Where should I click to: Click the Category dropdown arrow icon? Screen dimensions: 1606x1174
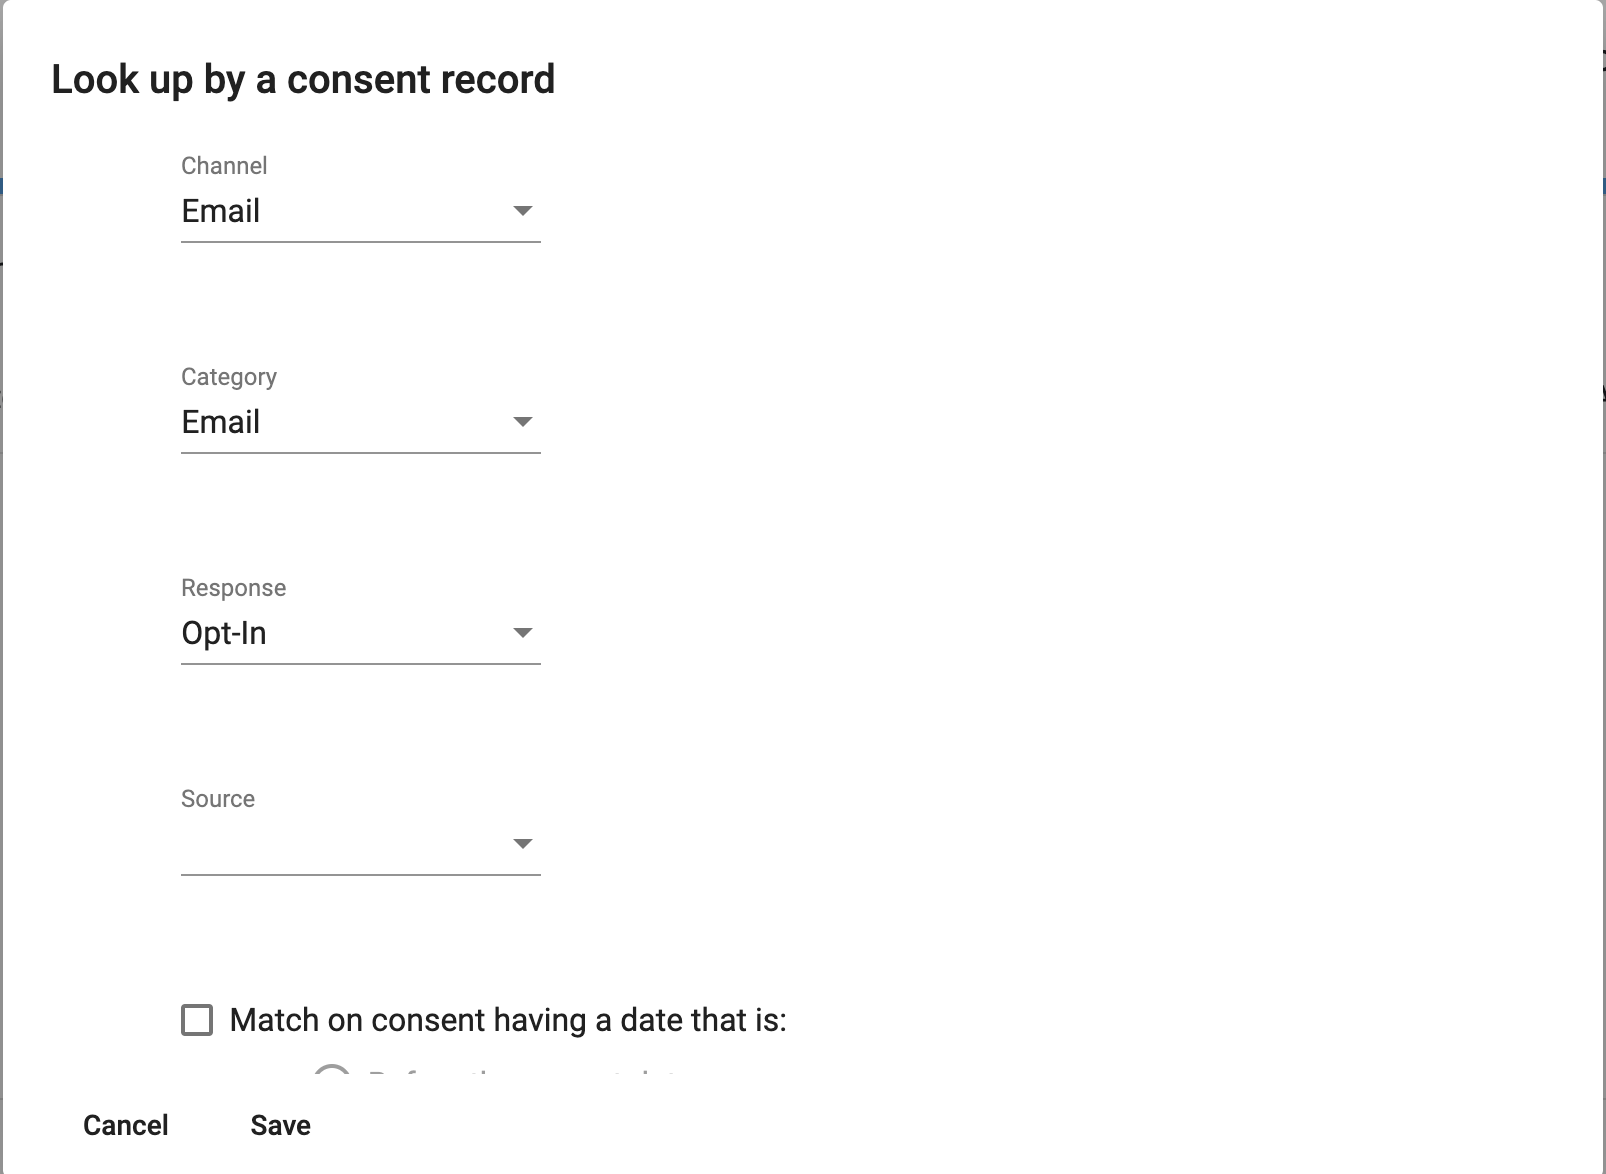coord(522,422)
